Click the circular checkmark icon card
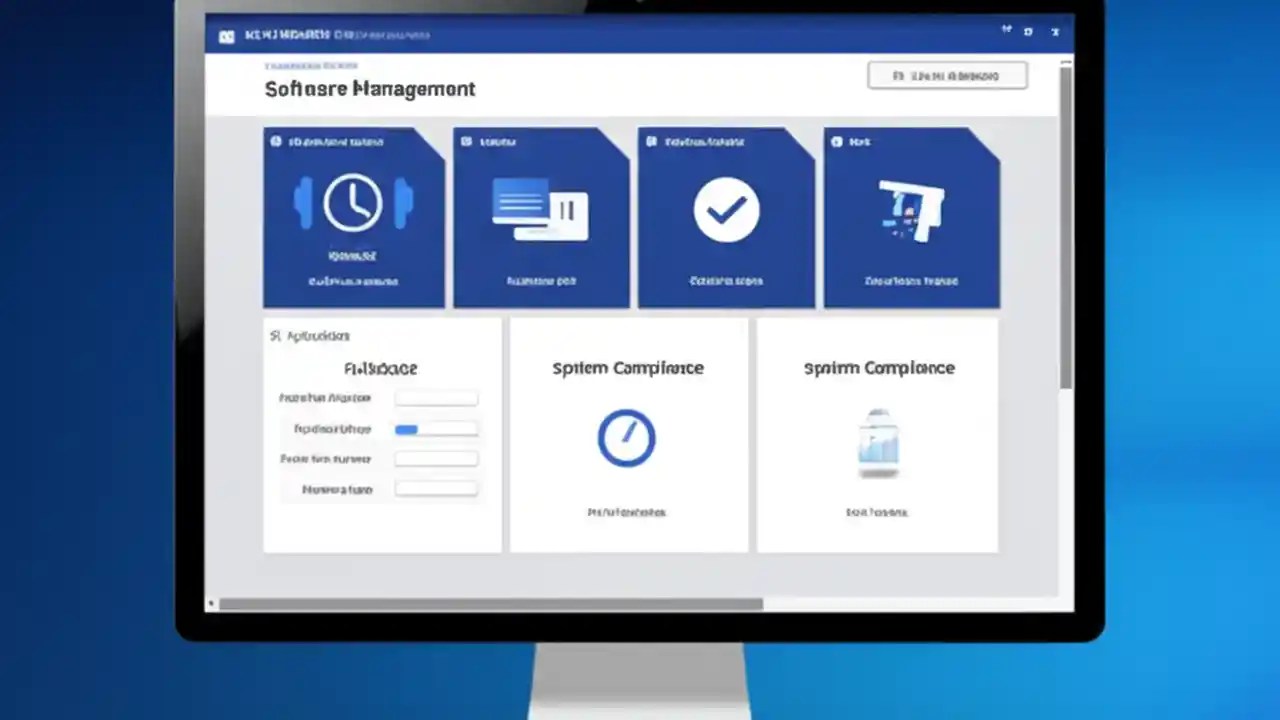1280x720 pixels. [727, 209]
